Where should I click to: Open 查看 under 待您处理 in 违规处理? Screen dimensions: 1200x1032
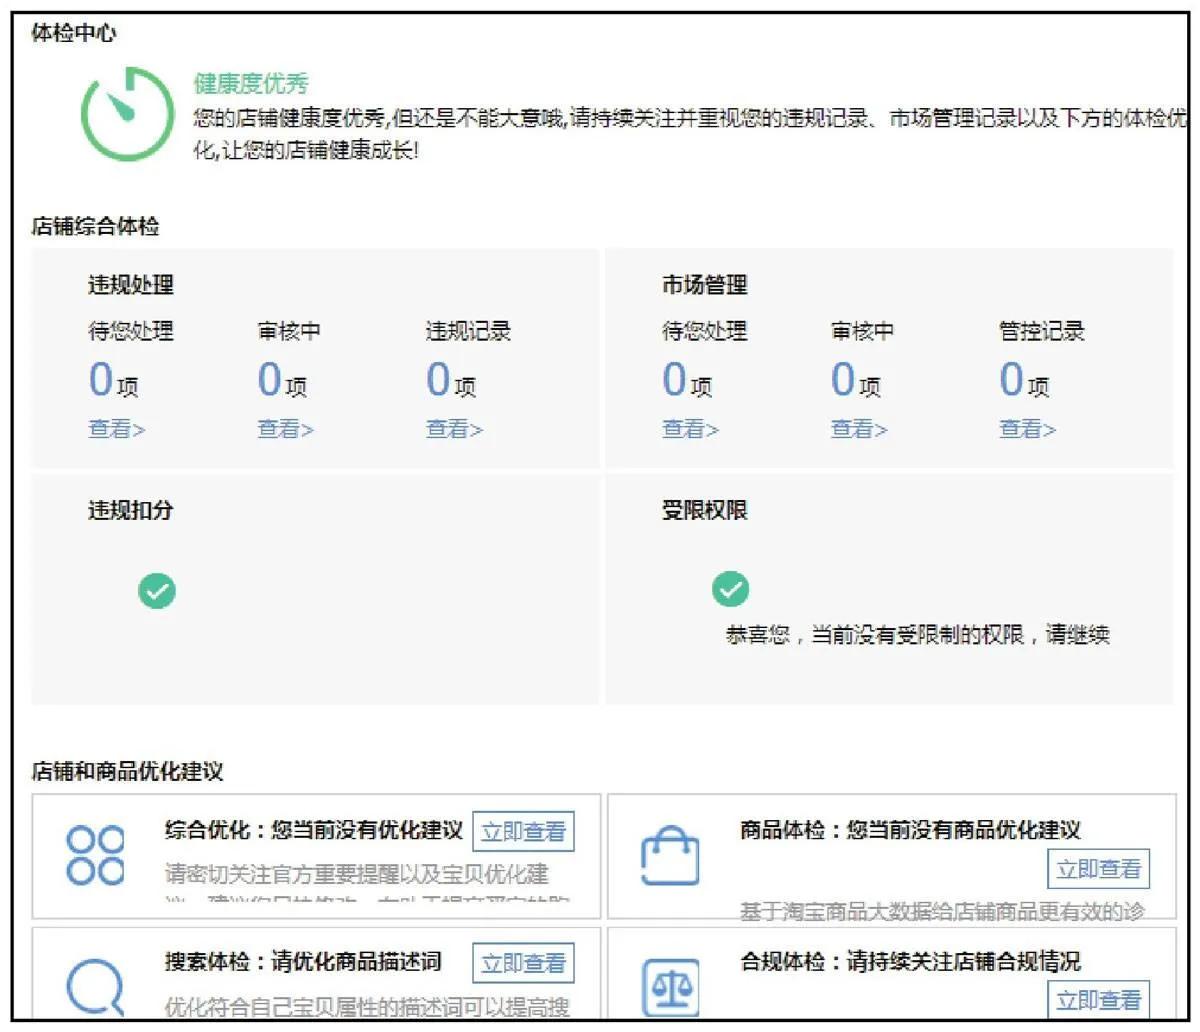(x=113, y=429)
